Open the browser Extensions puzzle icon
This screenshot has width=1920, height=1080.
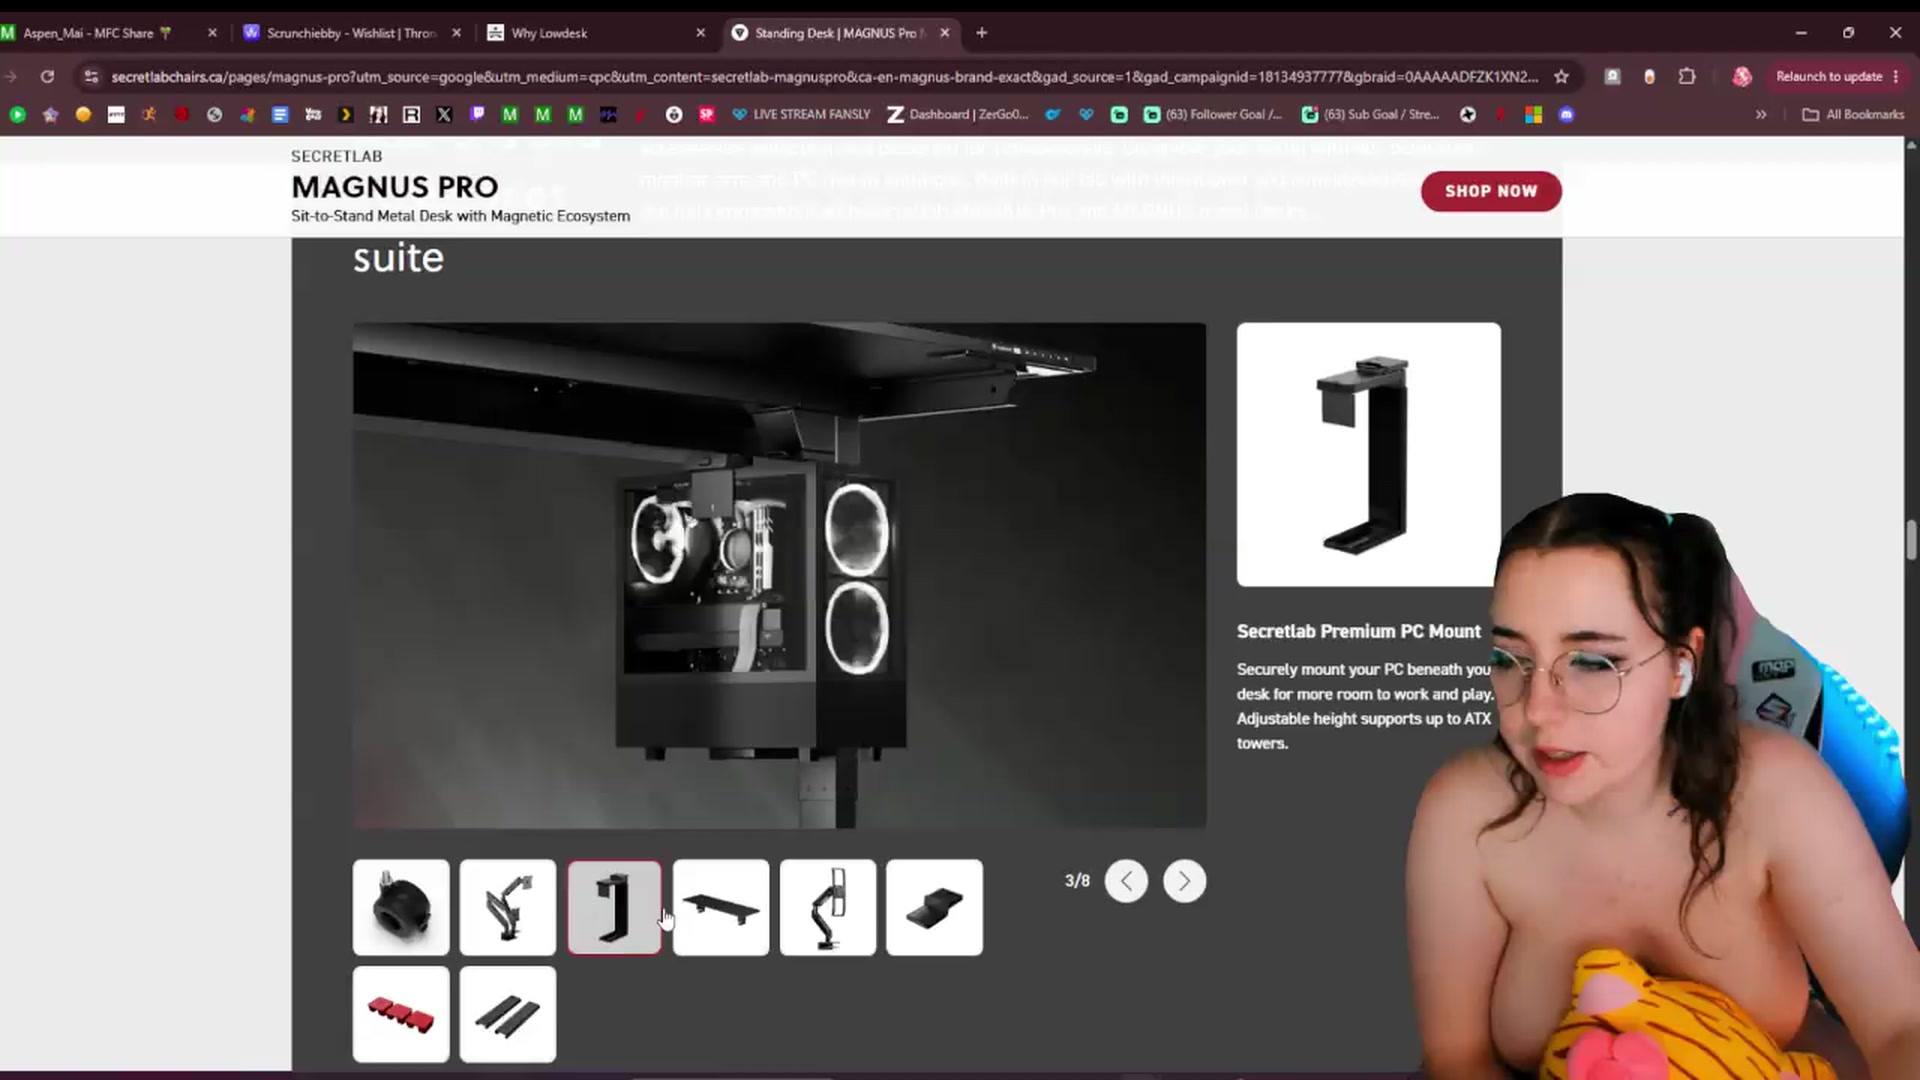tap(1687, 77)
